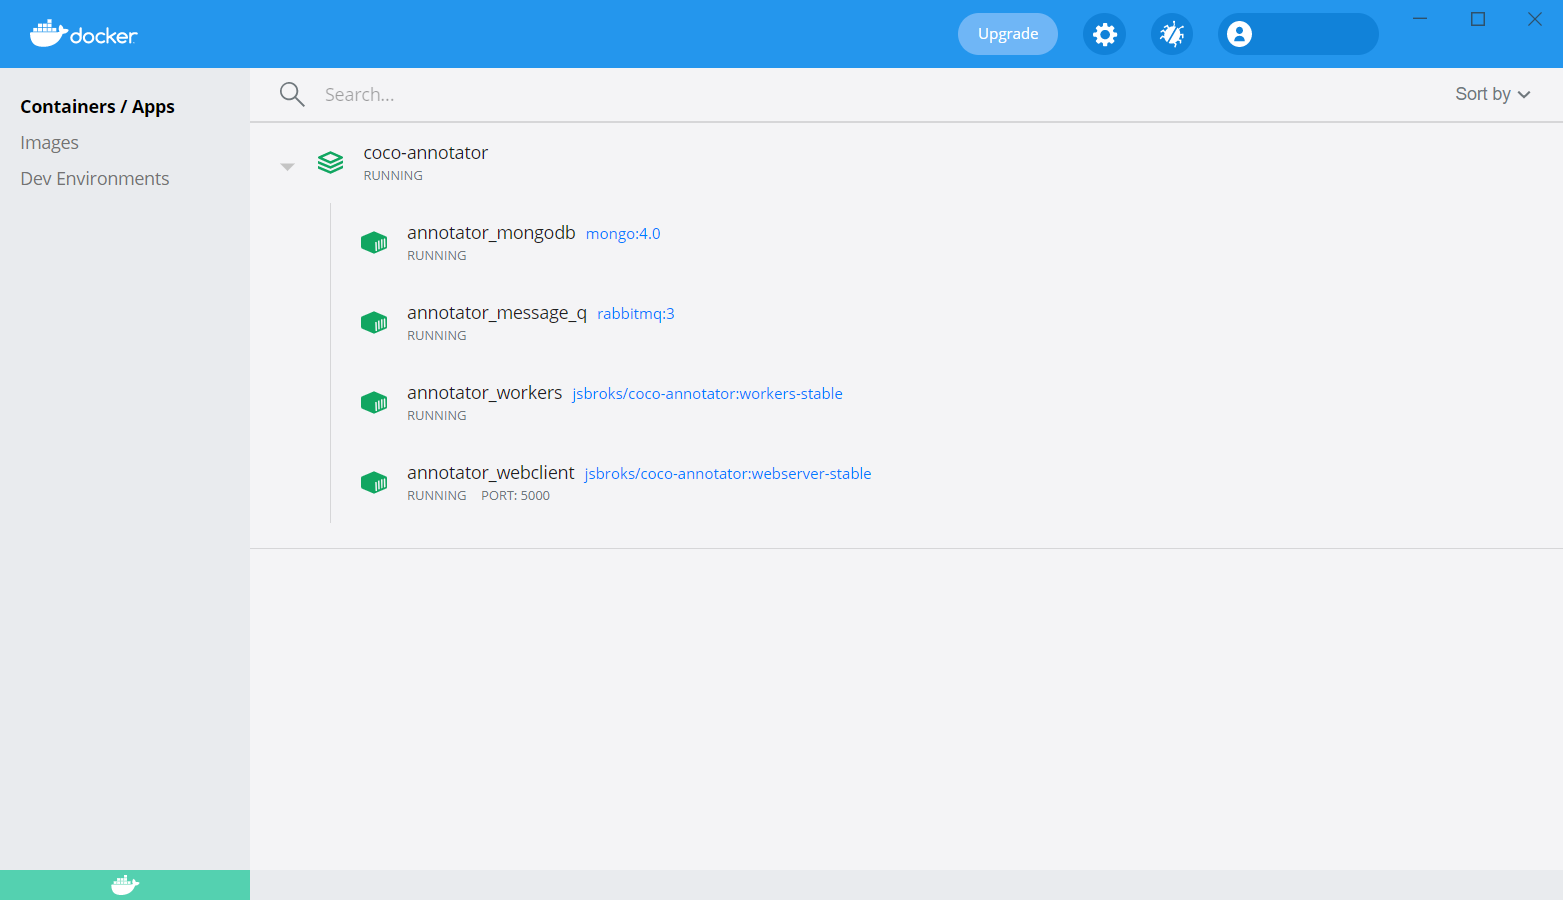Maximize the Docker Desktop window

point(1478,19)
